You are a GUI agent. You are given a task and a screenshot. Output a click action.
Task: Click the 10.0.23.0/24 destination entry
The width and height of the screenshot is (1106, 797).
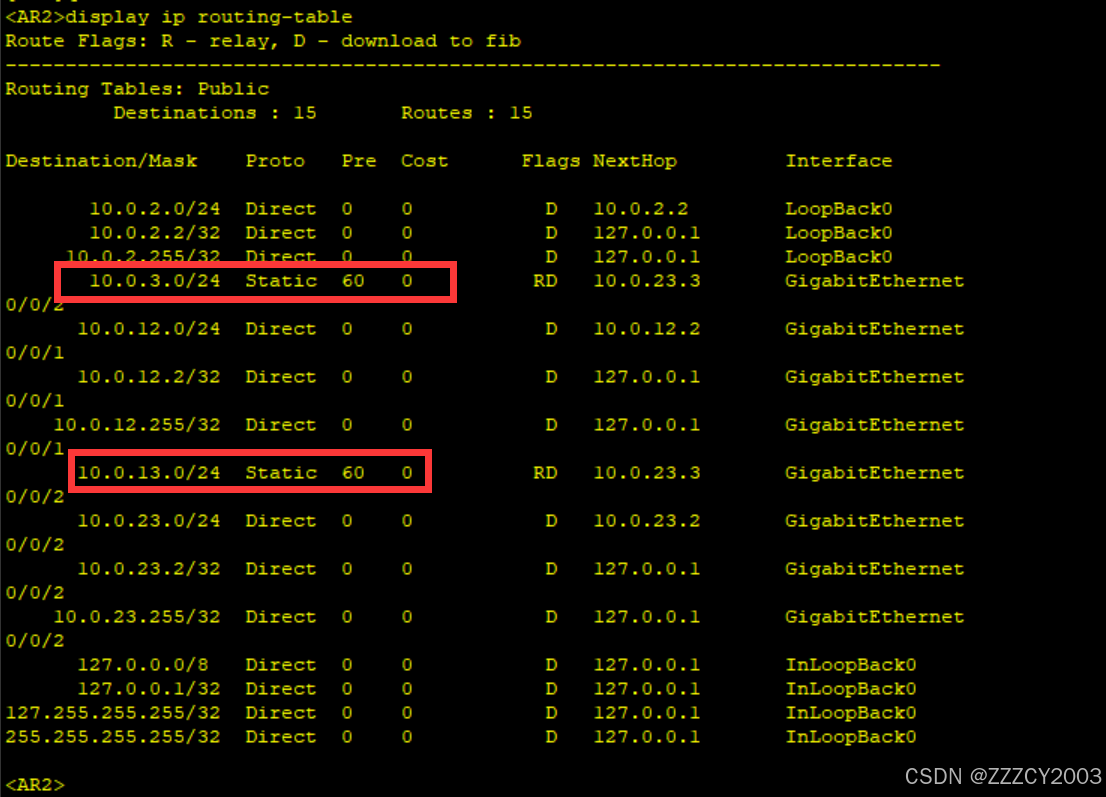pos(148,521)
